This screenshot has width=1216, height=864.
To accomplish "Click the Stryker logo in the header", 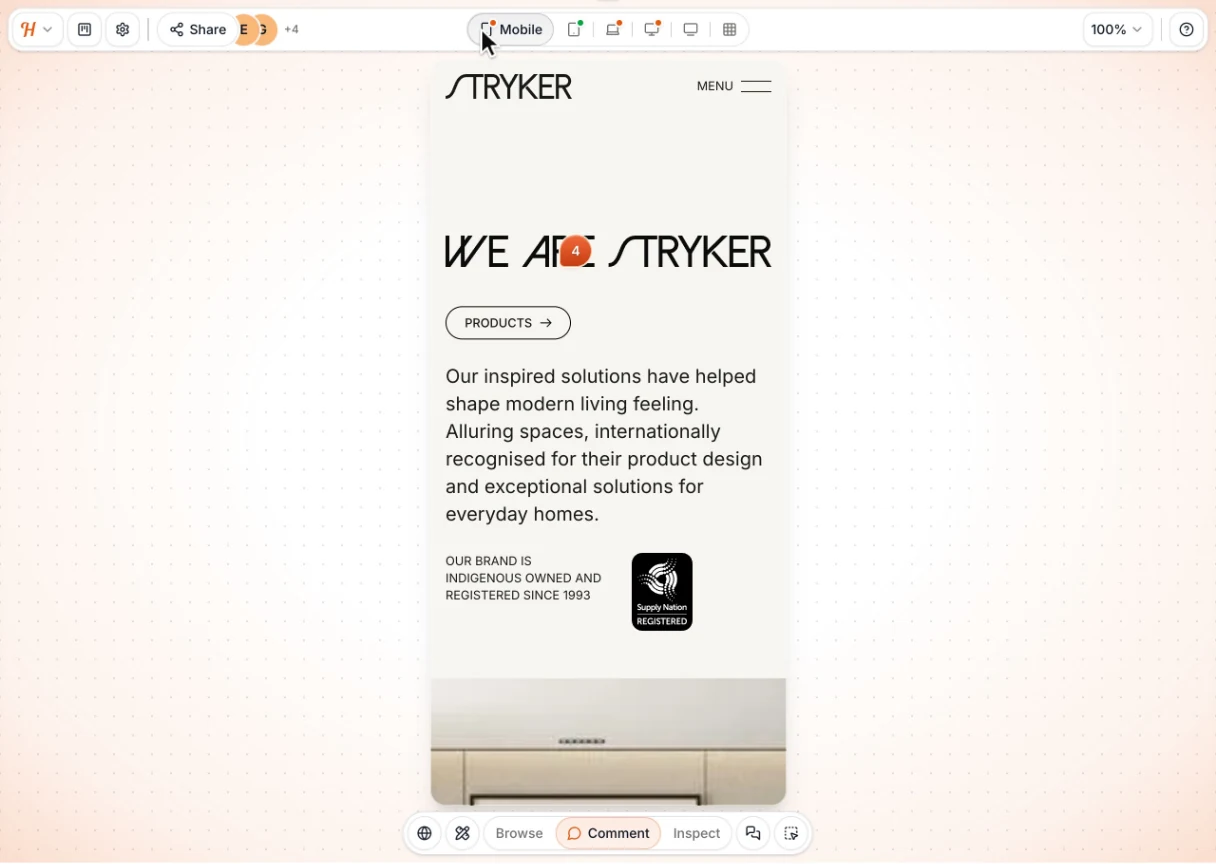I will click(509, 87).
